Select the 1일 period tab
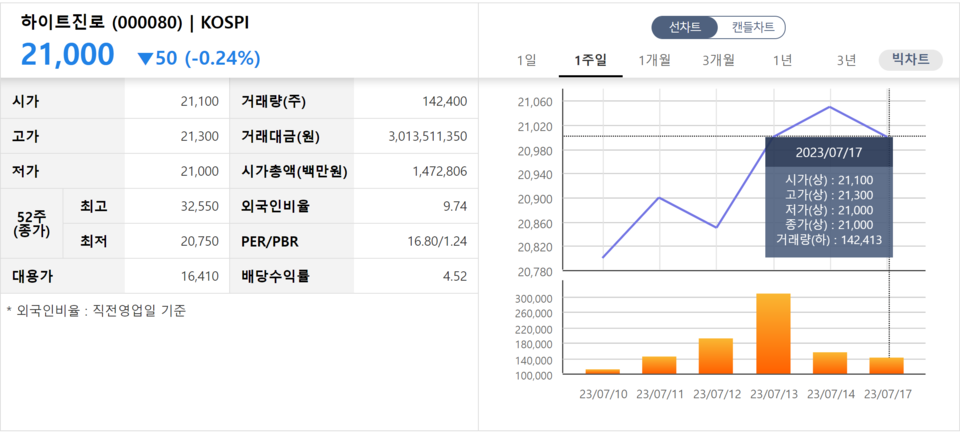Image resolution: width=960 pixels, height=432 pixels. pos(527,60)
